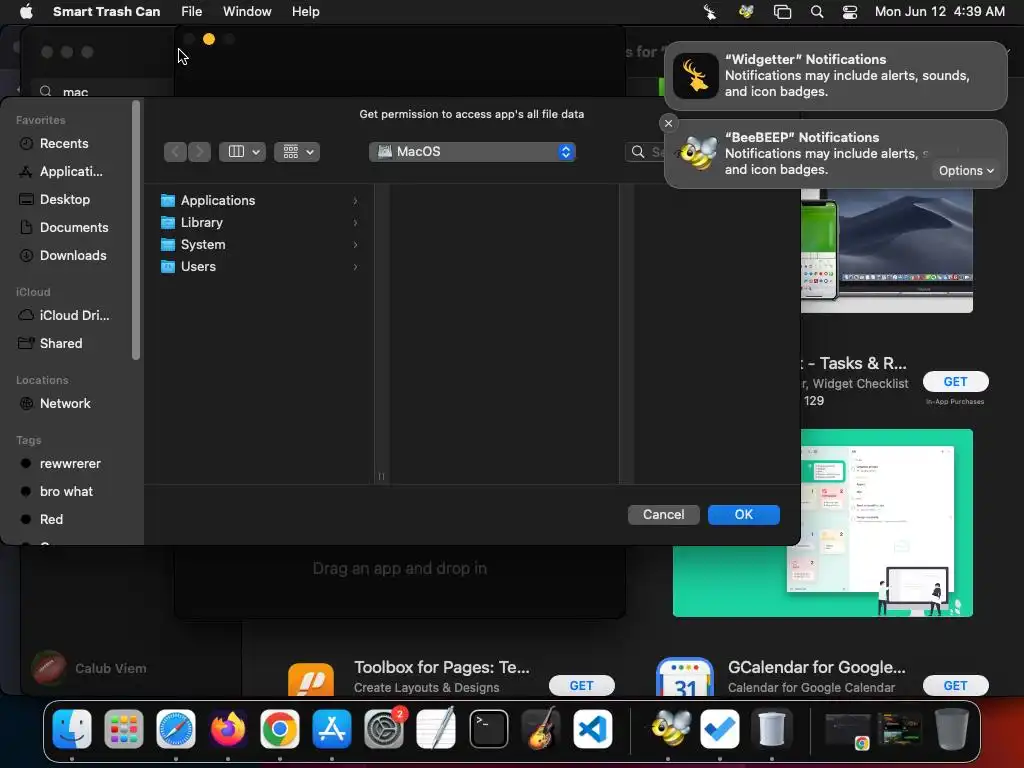
Task: Open Smart Trash Can app in dock
Action: coord(771,728)
